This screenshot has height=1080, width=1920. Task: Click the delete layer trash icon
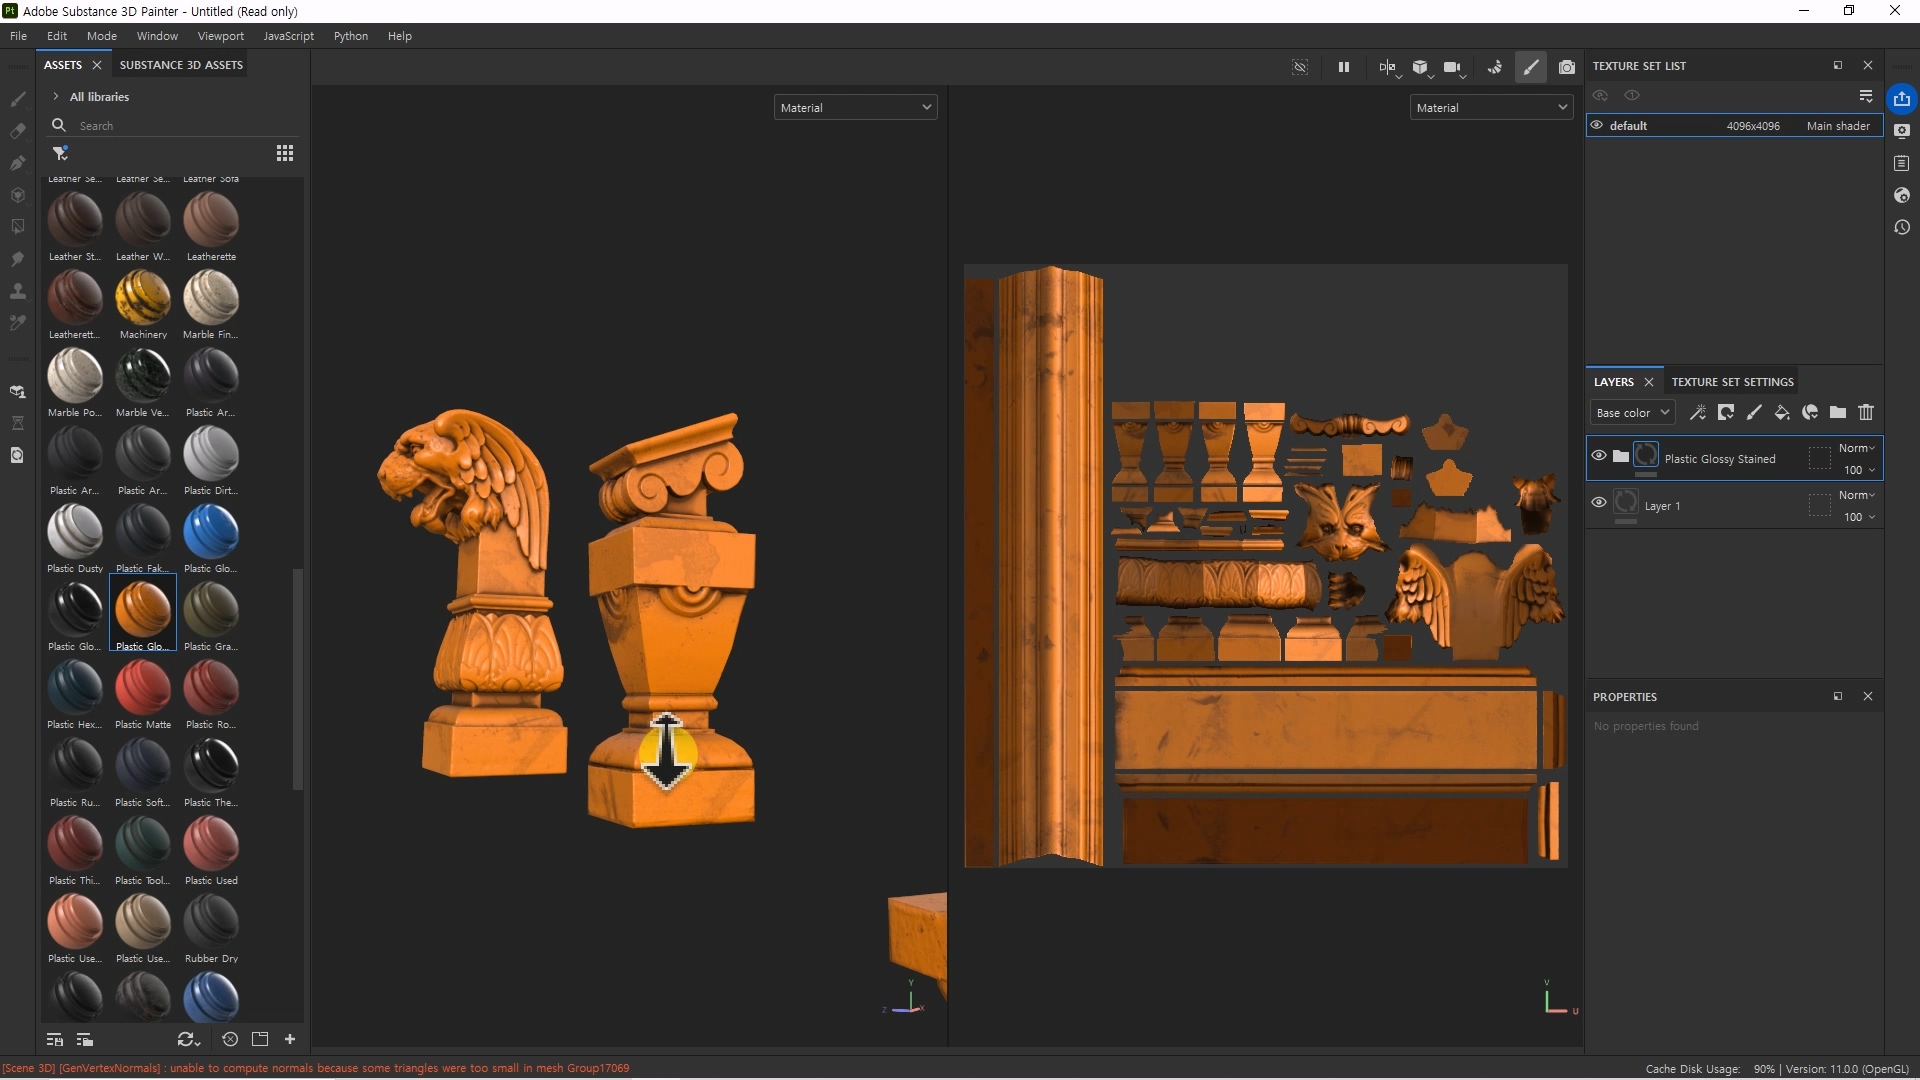click(x=1866, y=412)
